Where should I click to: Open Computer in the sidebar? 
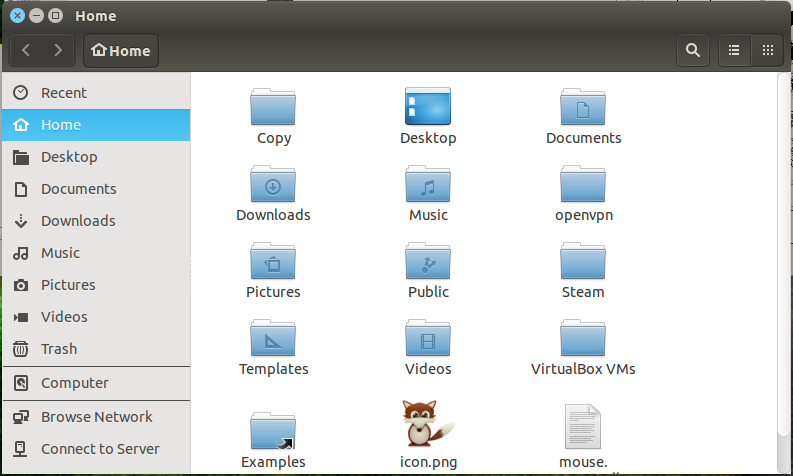coord(96,383)
